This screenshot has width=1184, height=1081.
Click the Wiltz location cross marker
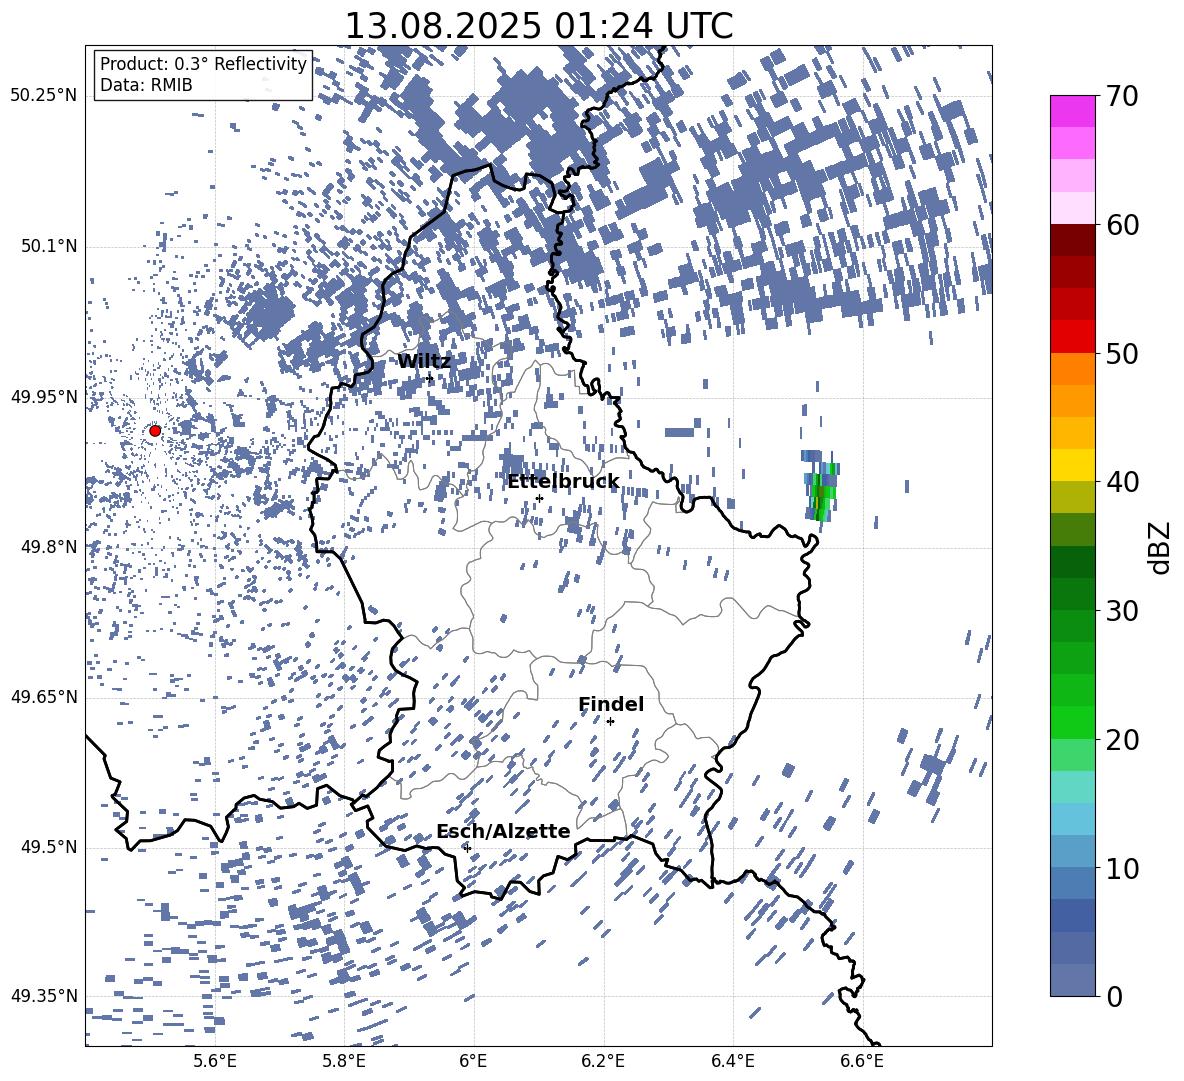(430, 378)
